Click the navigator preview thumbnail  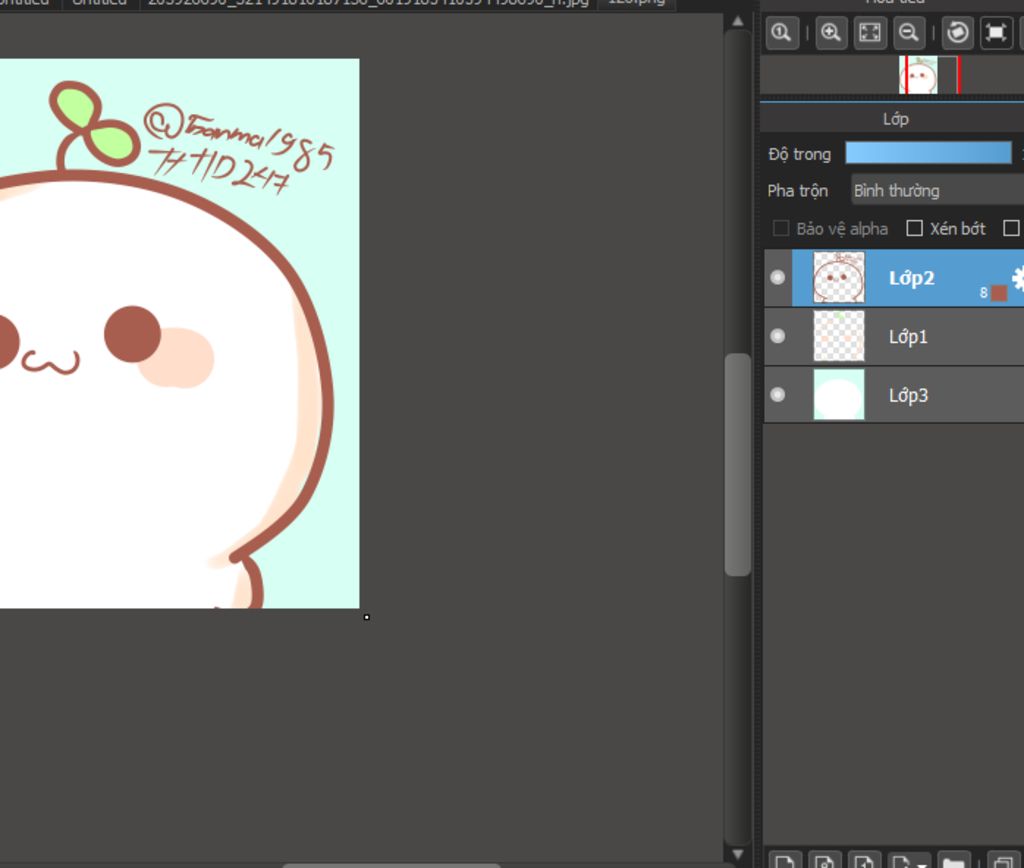point(918,74)
